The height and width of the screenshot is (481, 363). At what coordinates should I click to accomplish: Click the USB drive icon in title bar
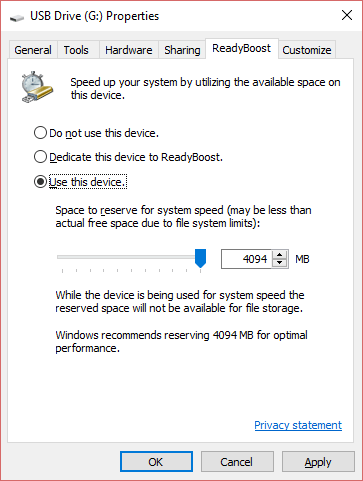pos(17,17)
